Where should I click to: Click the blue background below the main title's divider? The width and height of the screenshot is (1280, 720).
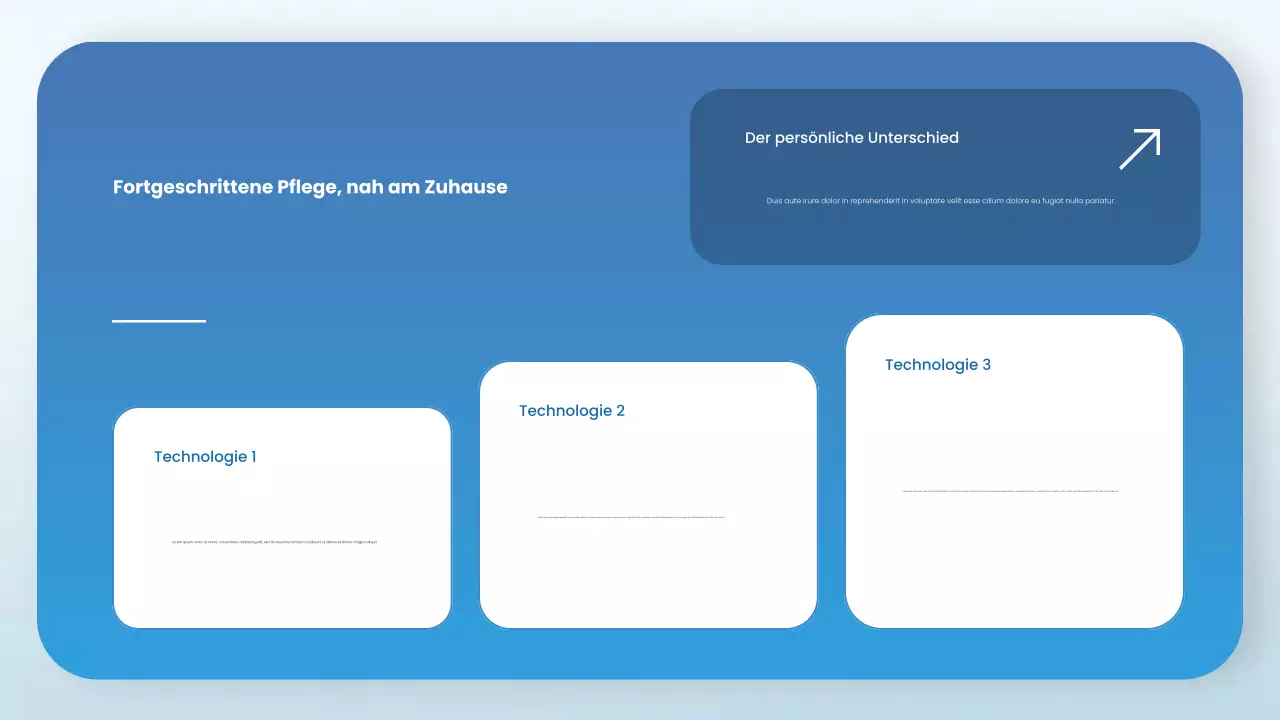(159, 360)
